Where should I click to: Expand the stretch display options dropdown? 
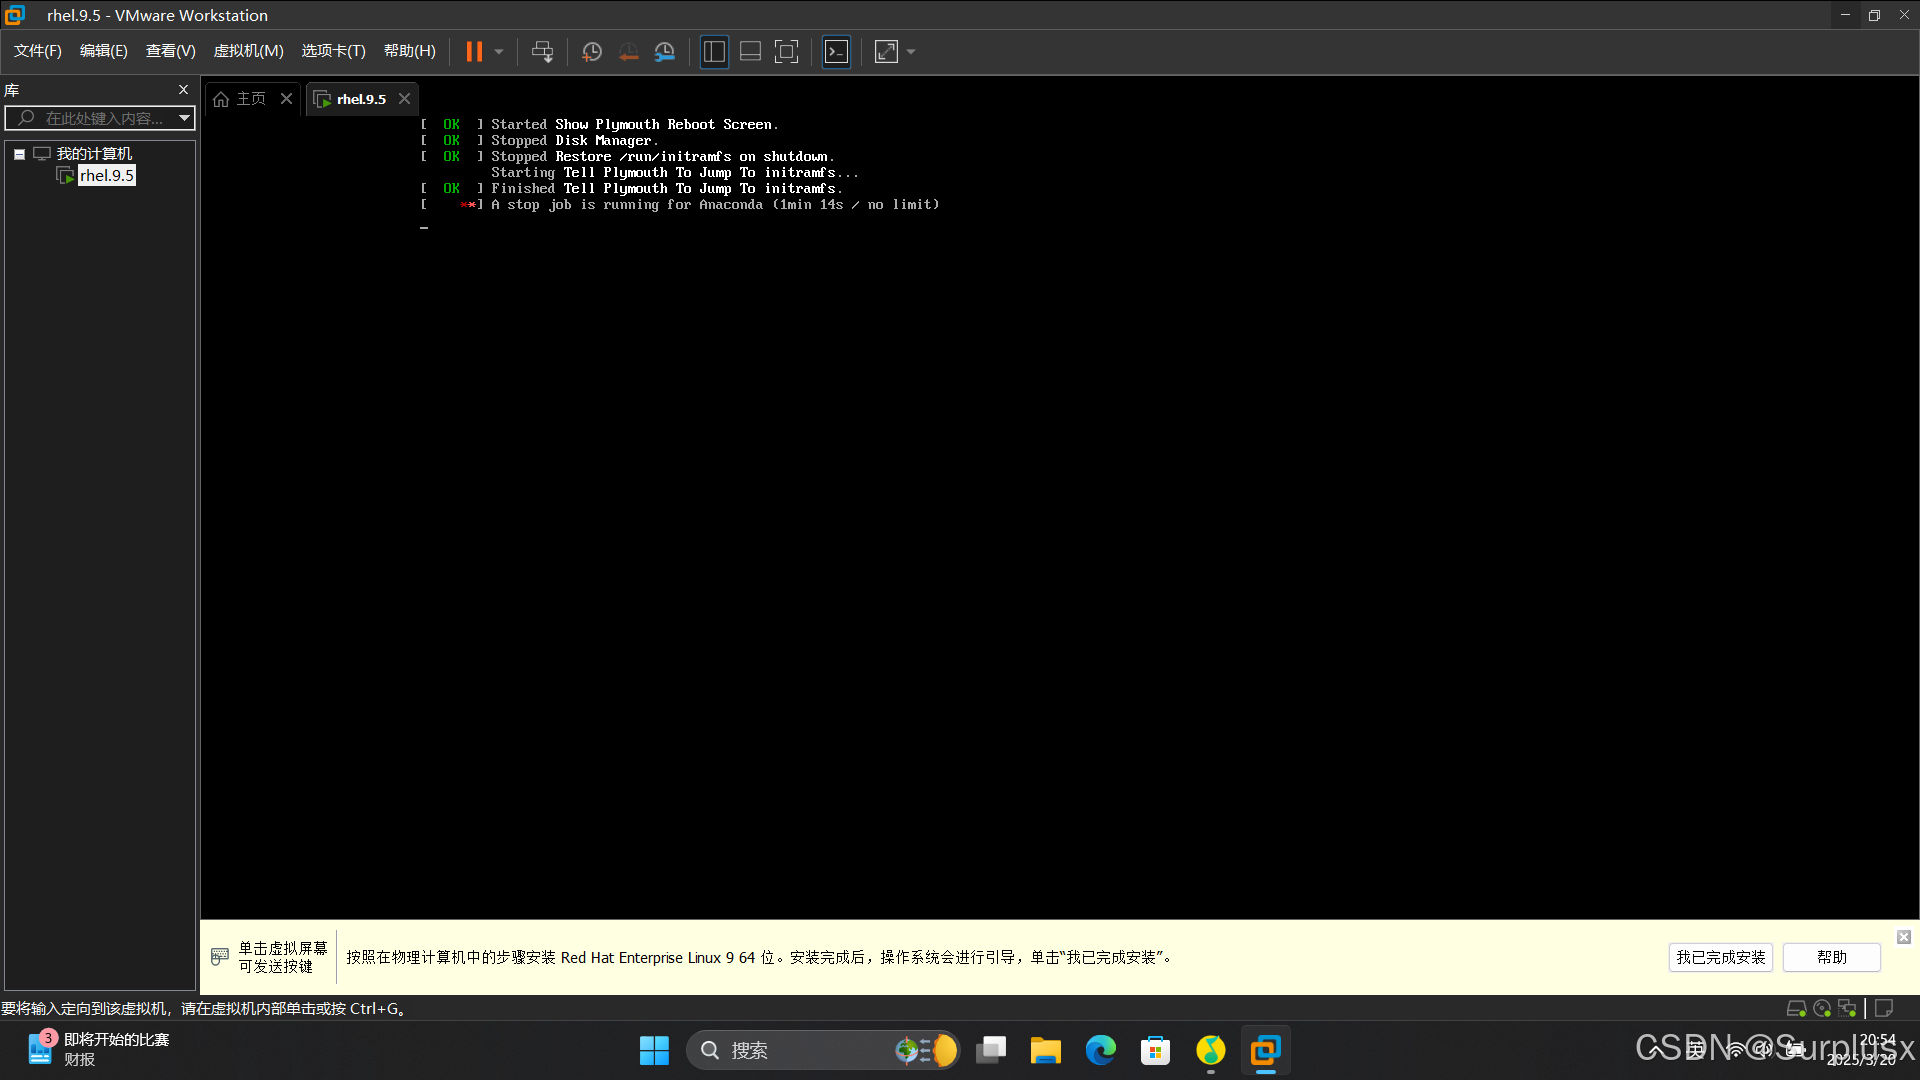click(911, 52)
